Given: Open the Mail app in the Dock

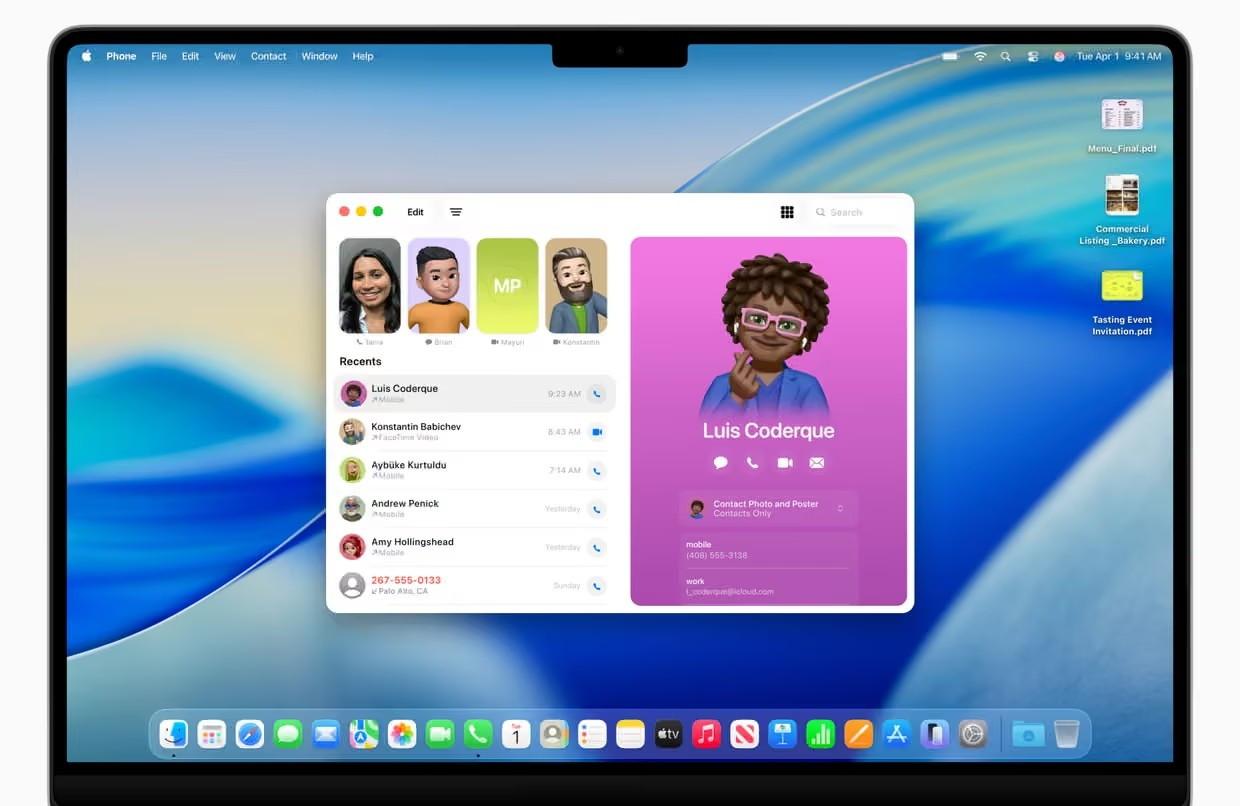Looking at the screenshot, I should click(x=326, y=734).
